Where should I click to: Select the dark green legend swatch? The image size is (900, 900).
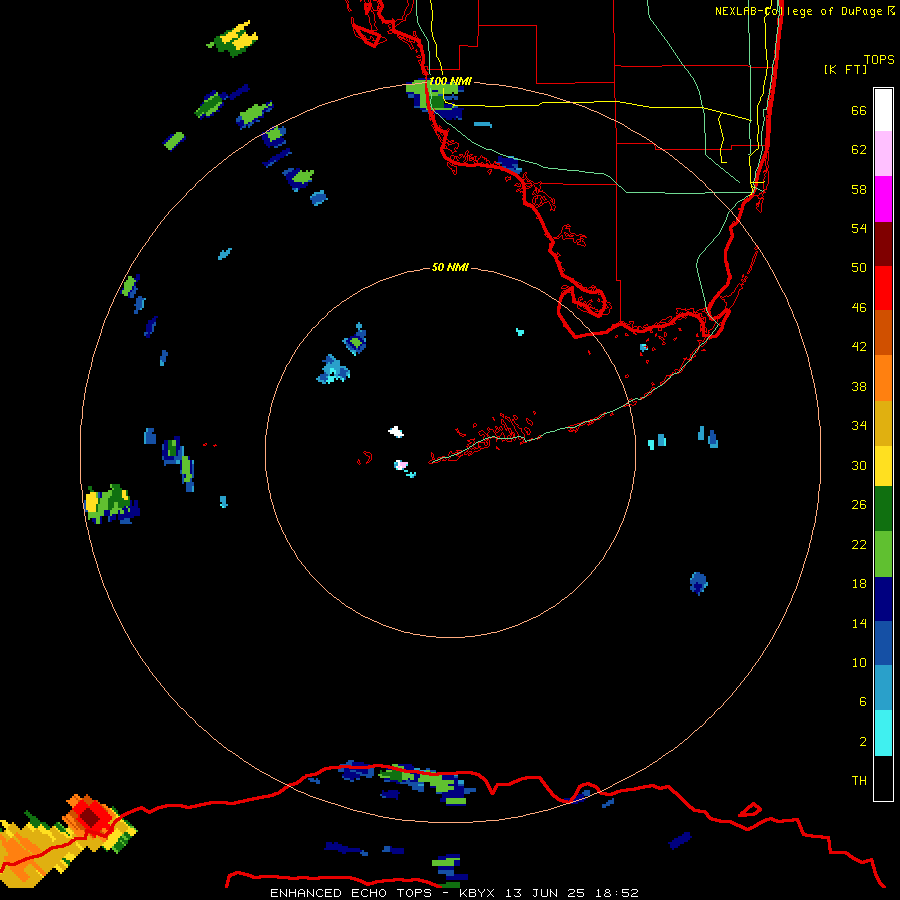tap(883, 509)
